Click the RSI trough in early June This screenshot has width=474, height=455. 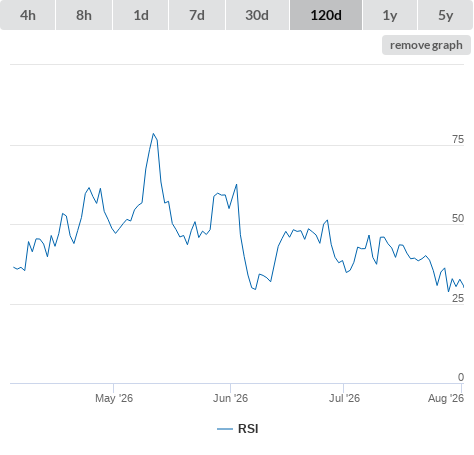pyautogui.click(x=255, y=289)
